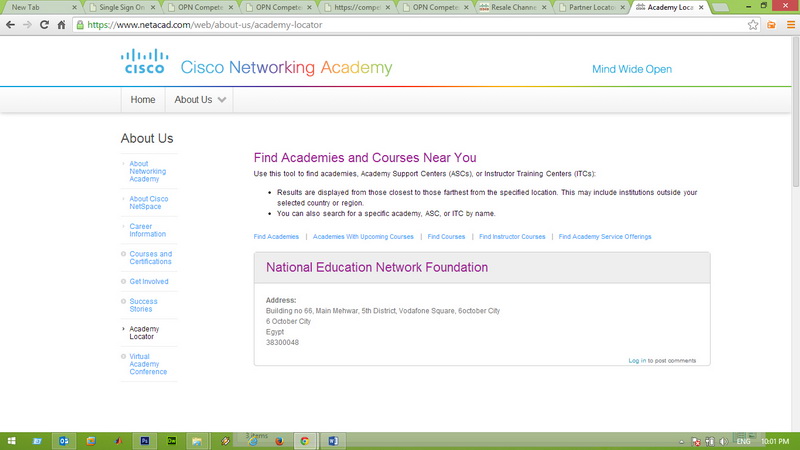
Task: Switch to the Resale Channel tab
Action: [513, 7]
